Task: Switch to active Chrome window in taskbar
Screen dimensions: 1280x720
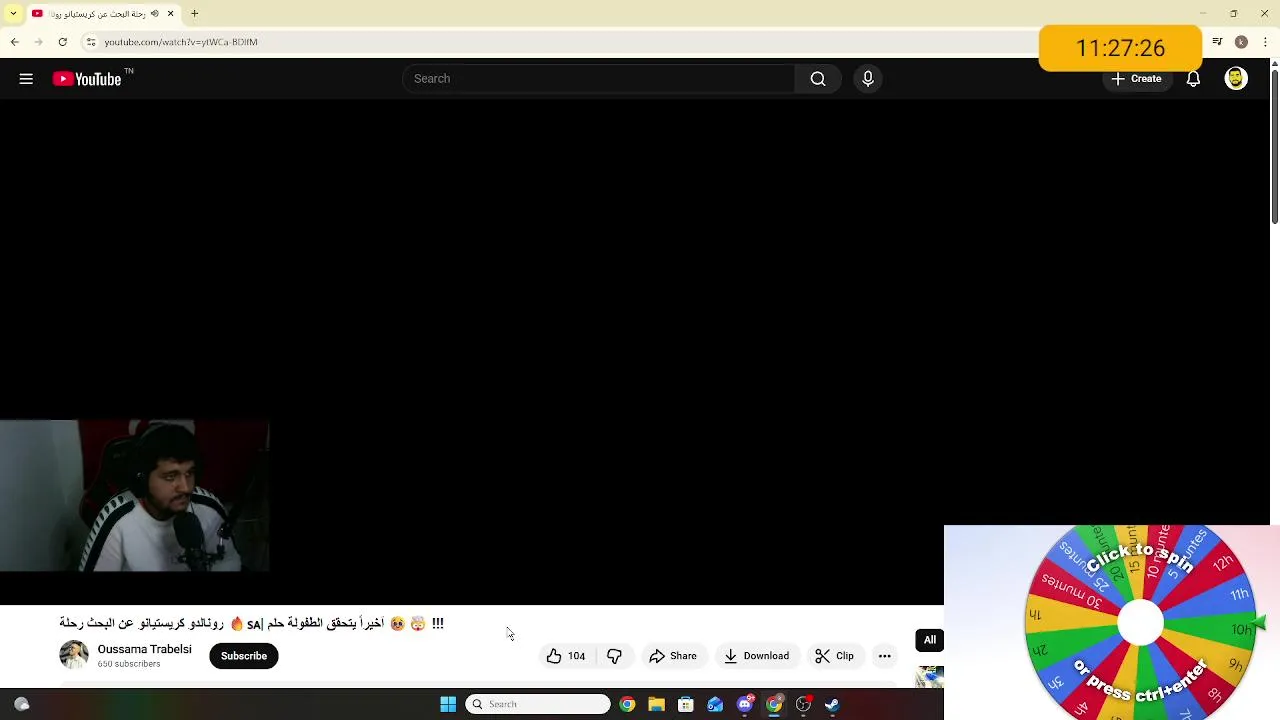Action: pyautogui.click(x=774, y=704)
